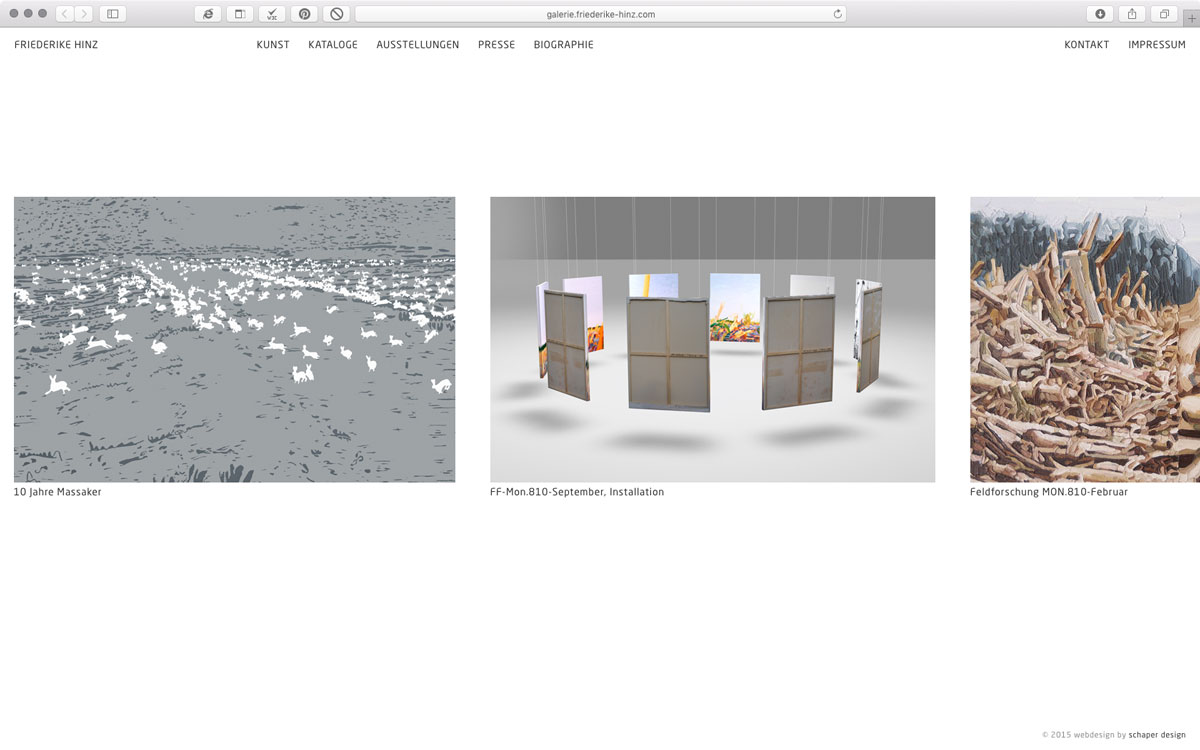
Task: Open the Safari downloads icon
Action: click(x=1100, y=14)
